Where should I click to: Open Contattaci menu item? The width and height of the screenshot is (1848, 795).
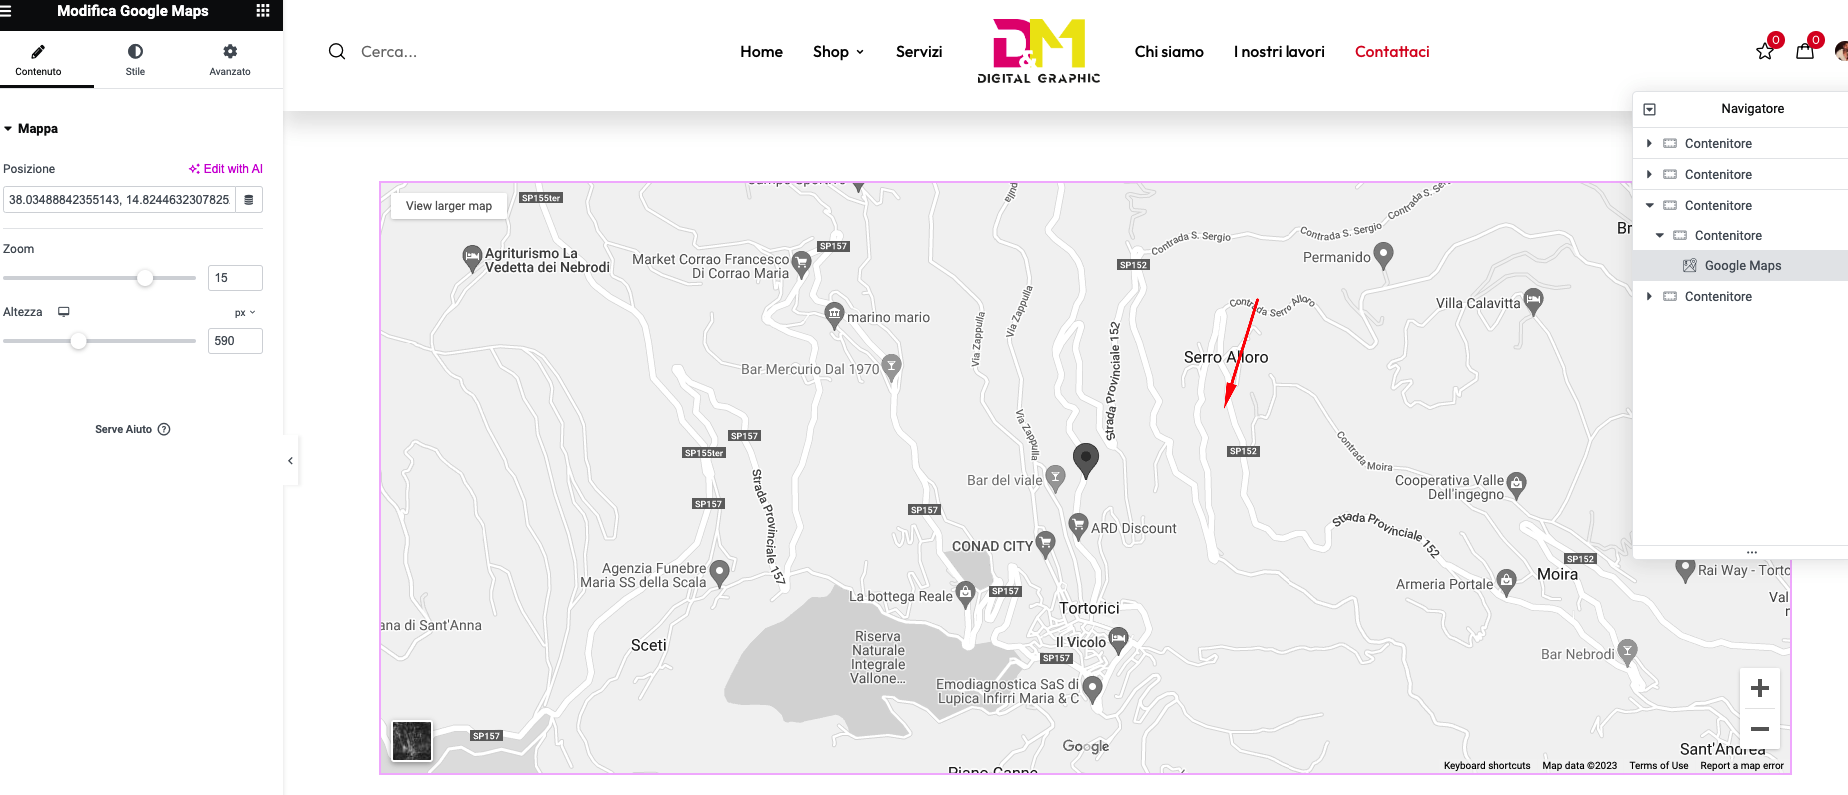[1392, 52]
